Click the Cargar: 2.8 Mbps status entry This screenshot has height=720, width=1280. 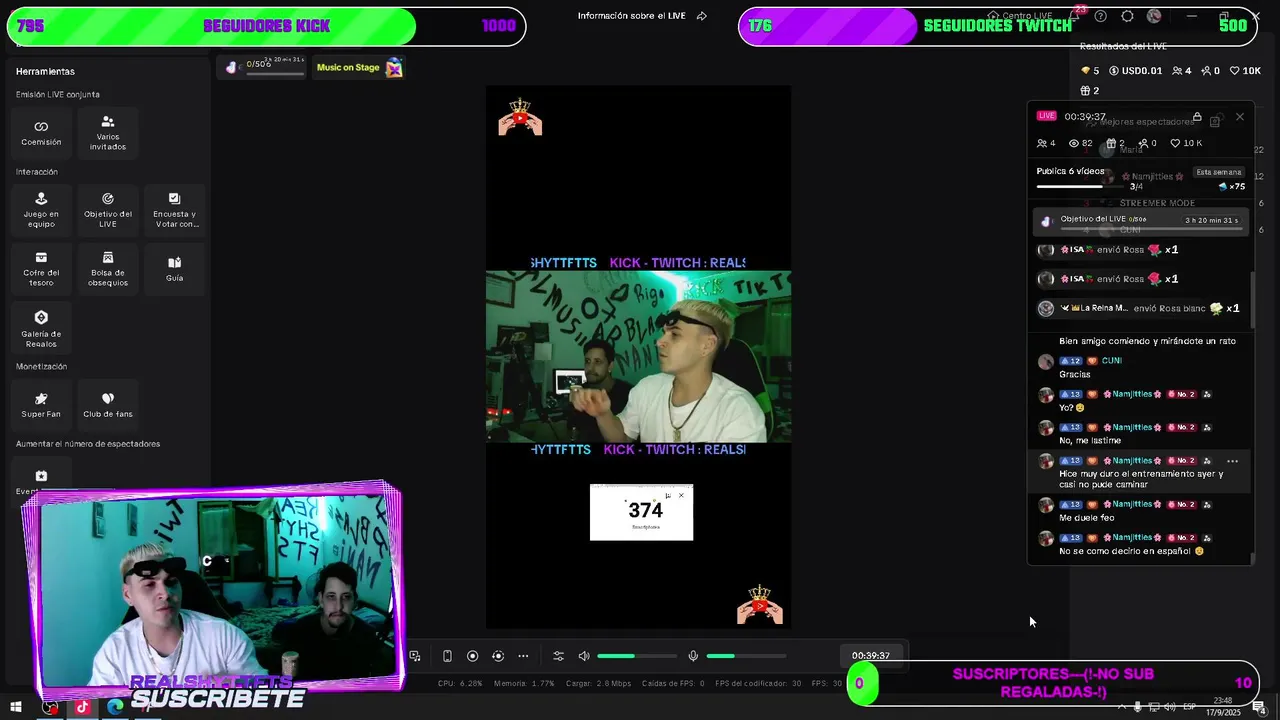[x=598, y=684]
